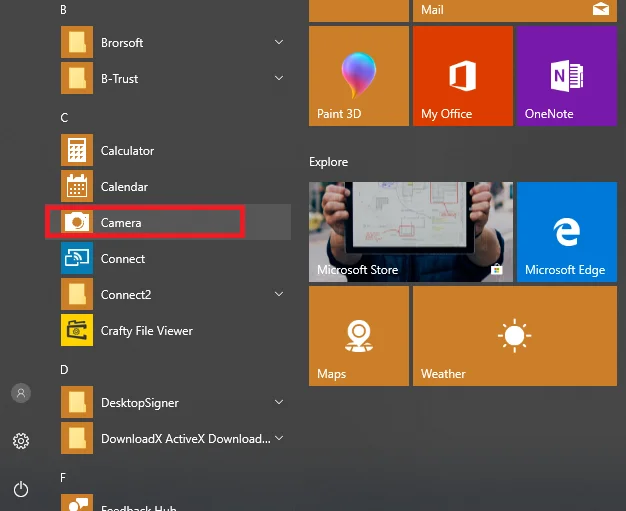Open the Calculator app icon
626x511 pixels.
(77, 150)
